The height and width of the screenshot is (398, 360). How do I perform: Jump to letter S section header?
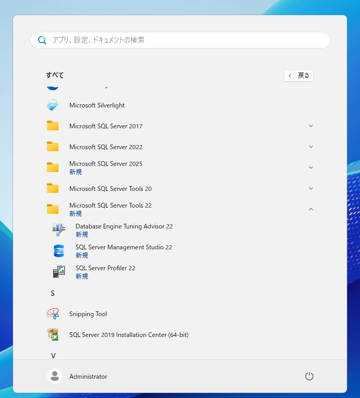click(52, 293)
